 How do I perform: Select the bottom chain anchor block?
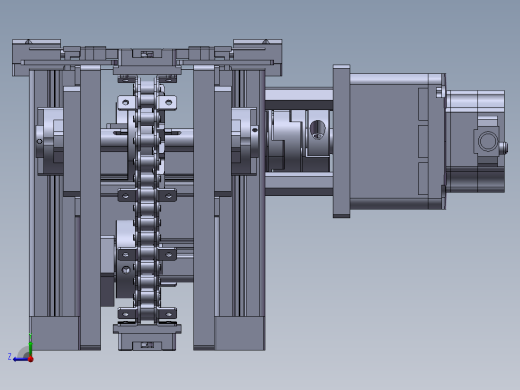point(147,337)
